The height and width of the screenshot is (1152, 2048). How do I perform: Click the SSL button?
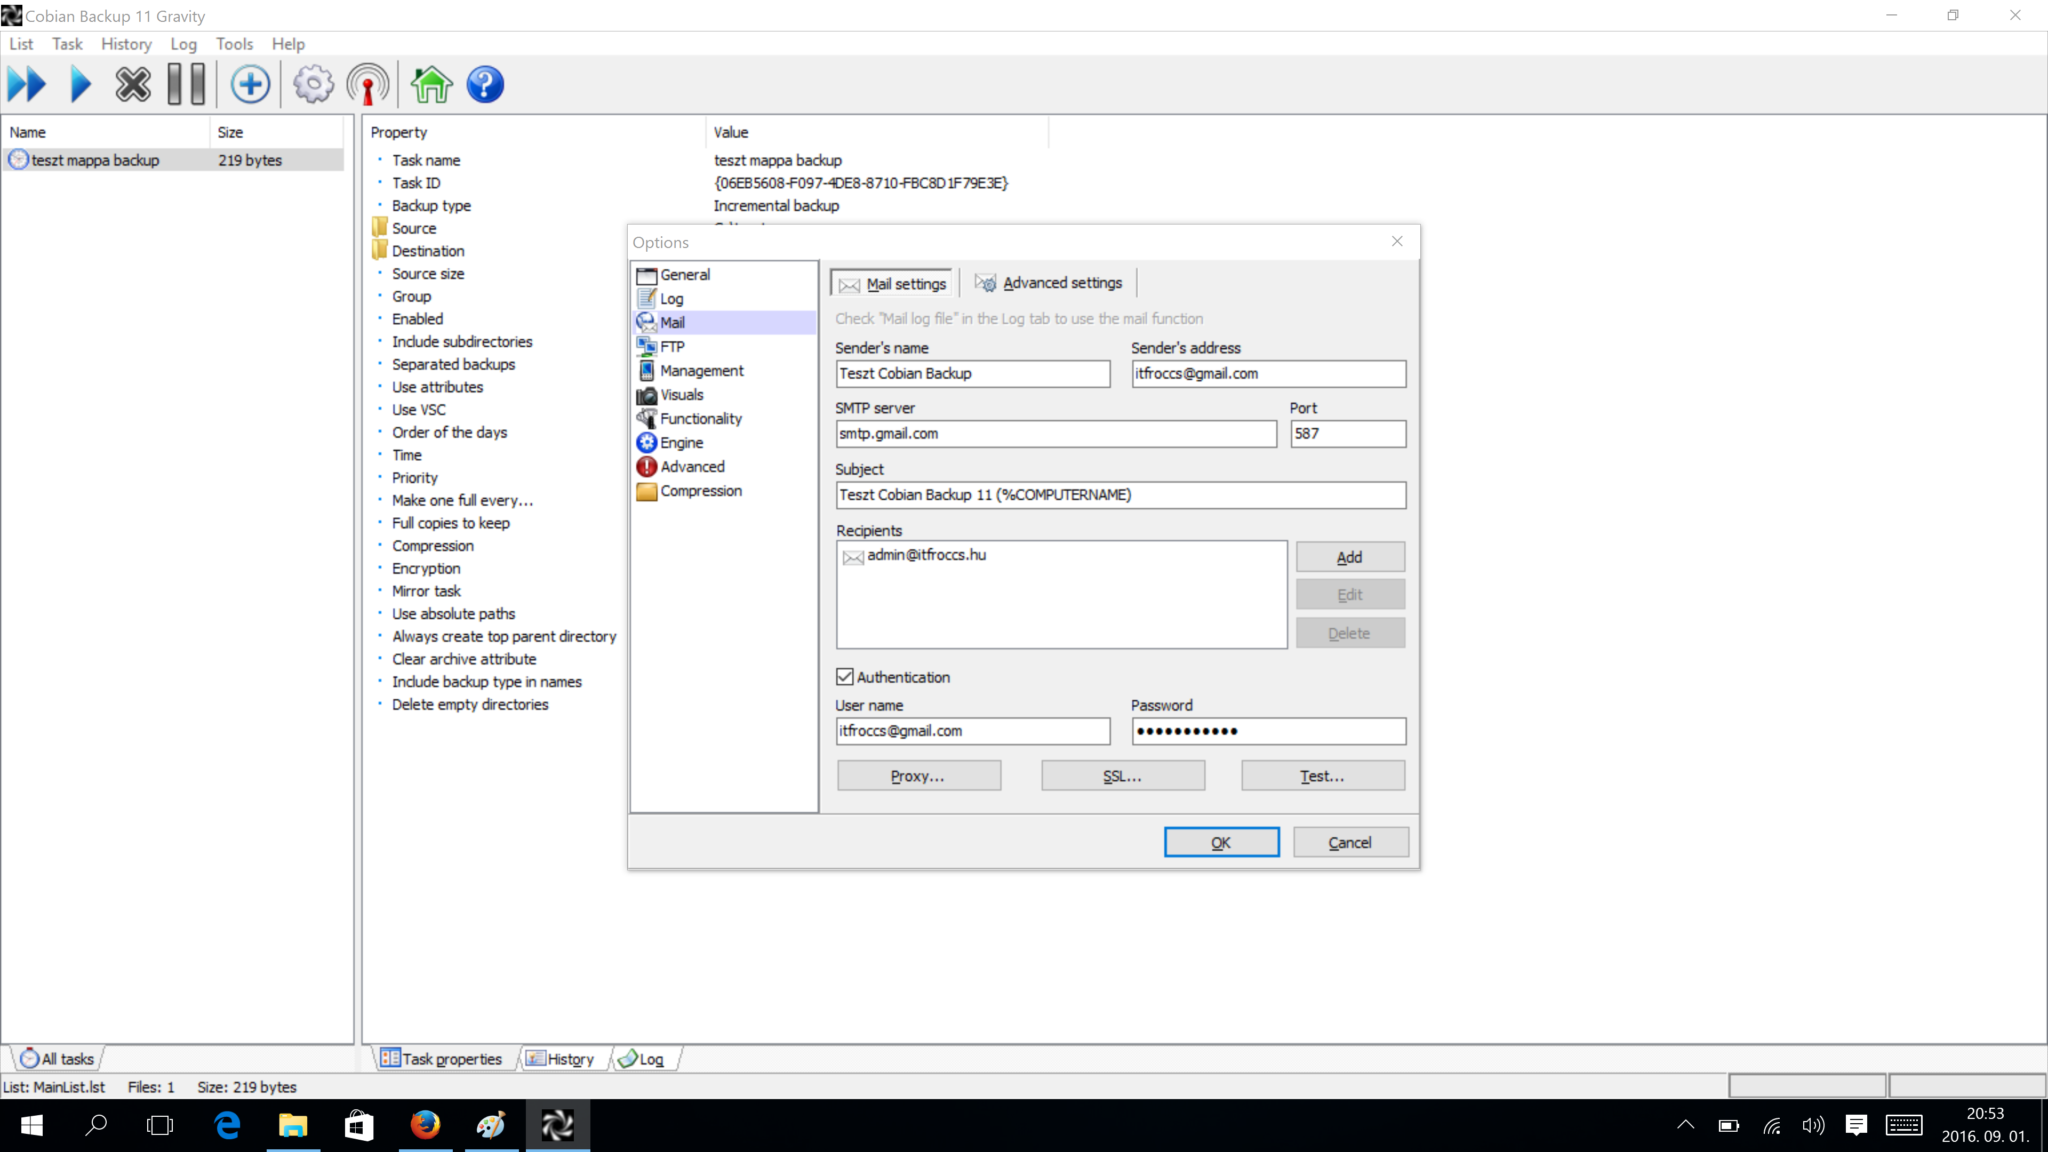point(1123,775)
